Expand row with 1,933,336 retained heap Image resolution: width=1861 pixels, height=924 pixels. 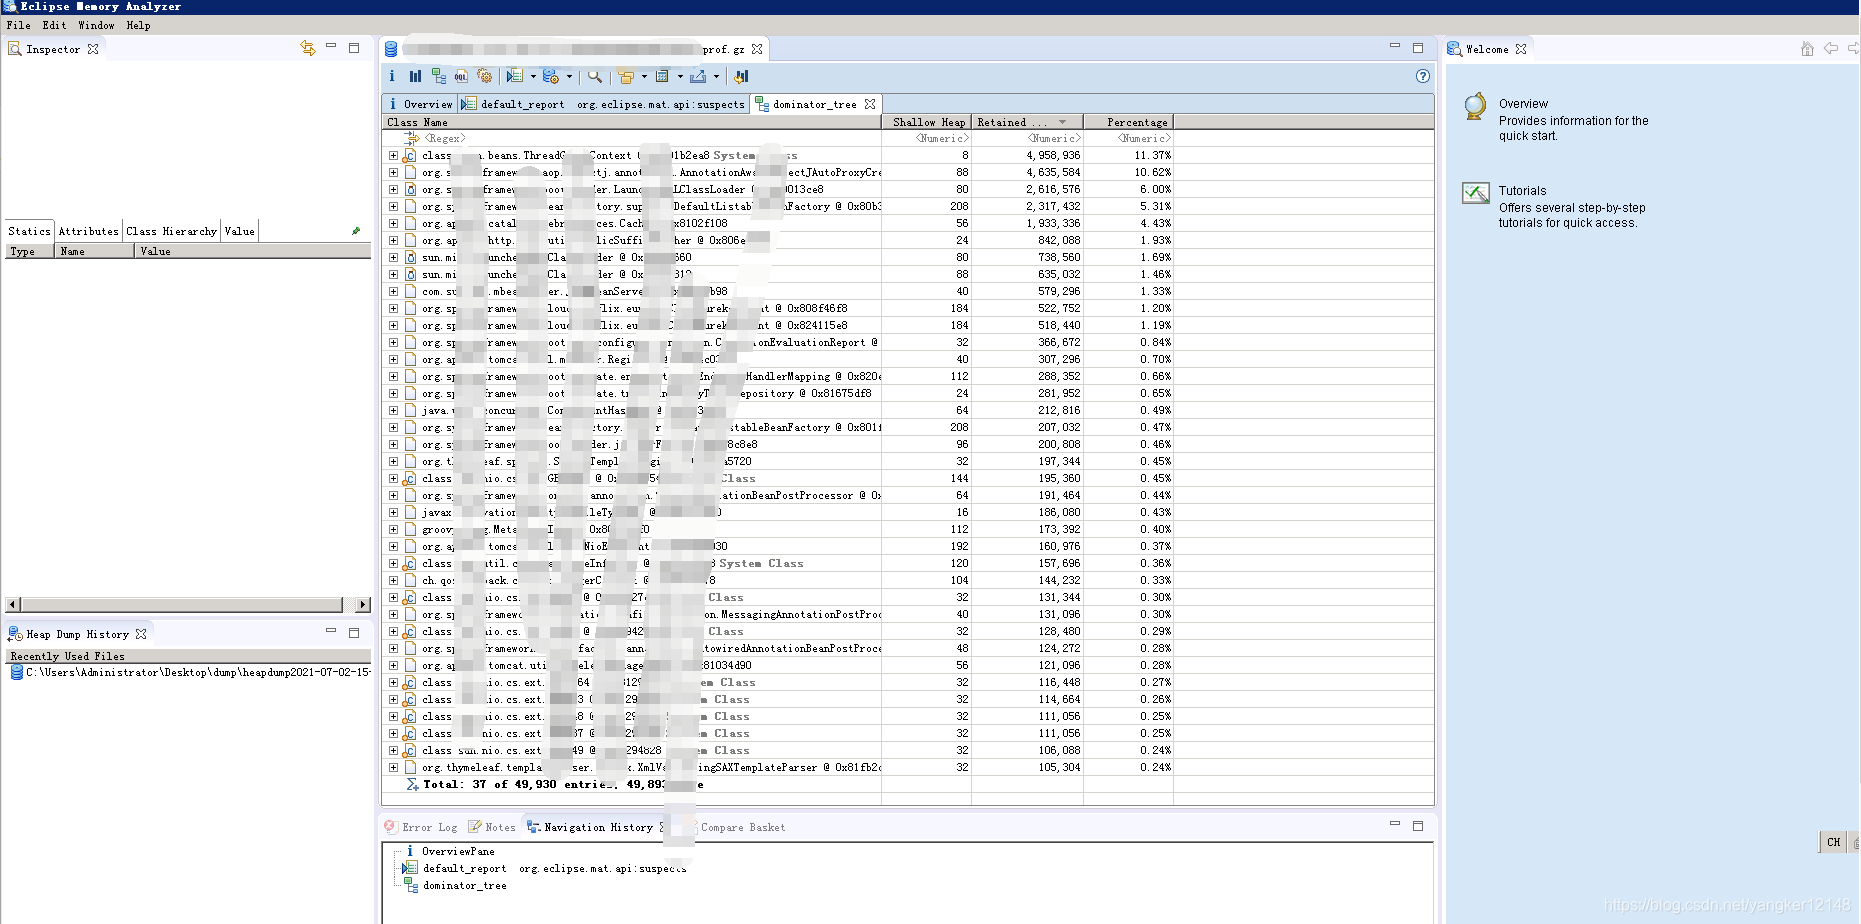tap(393, 223)
